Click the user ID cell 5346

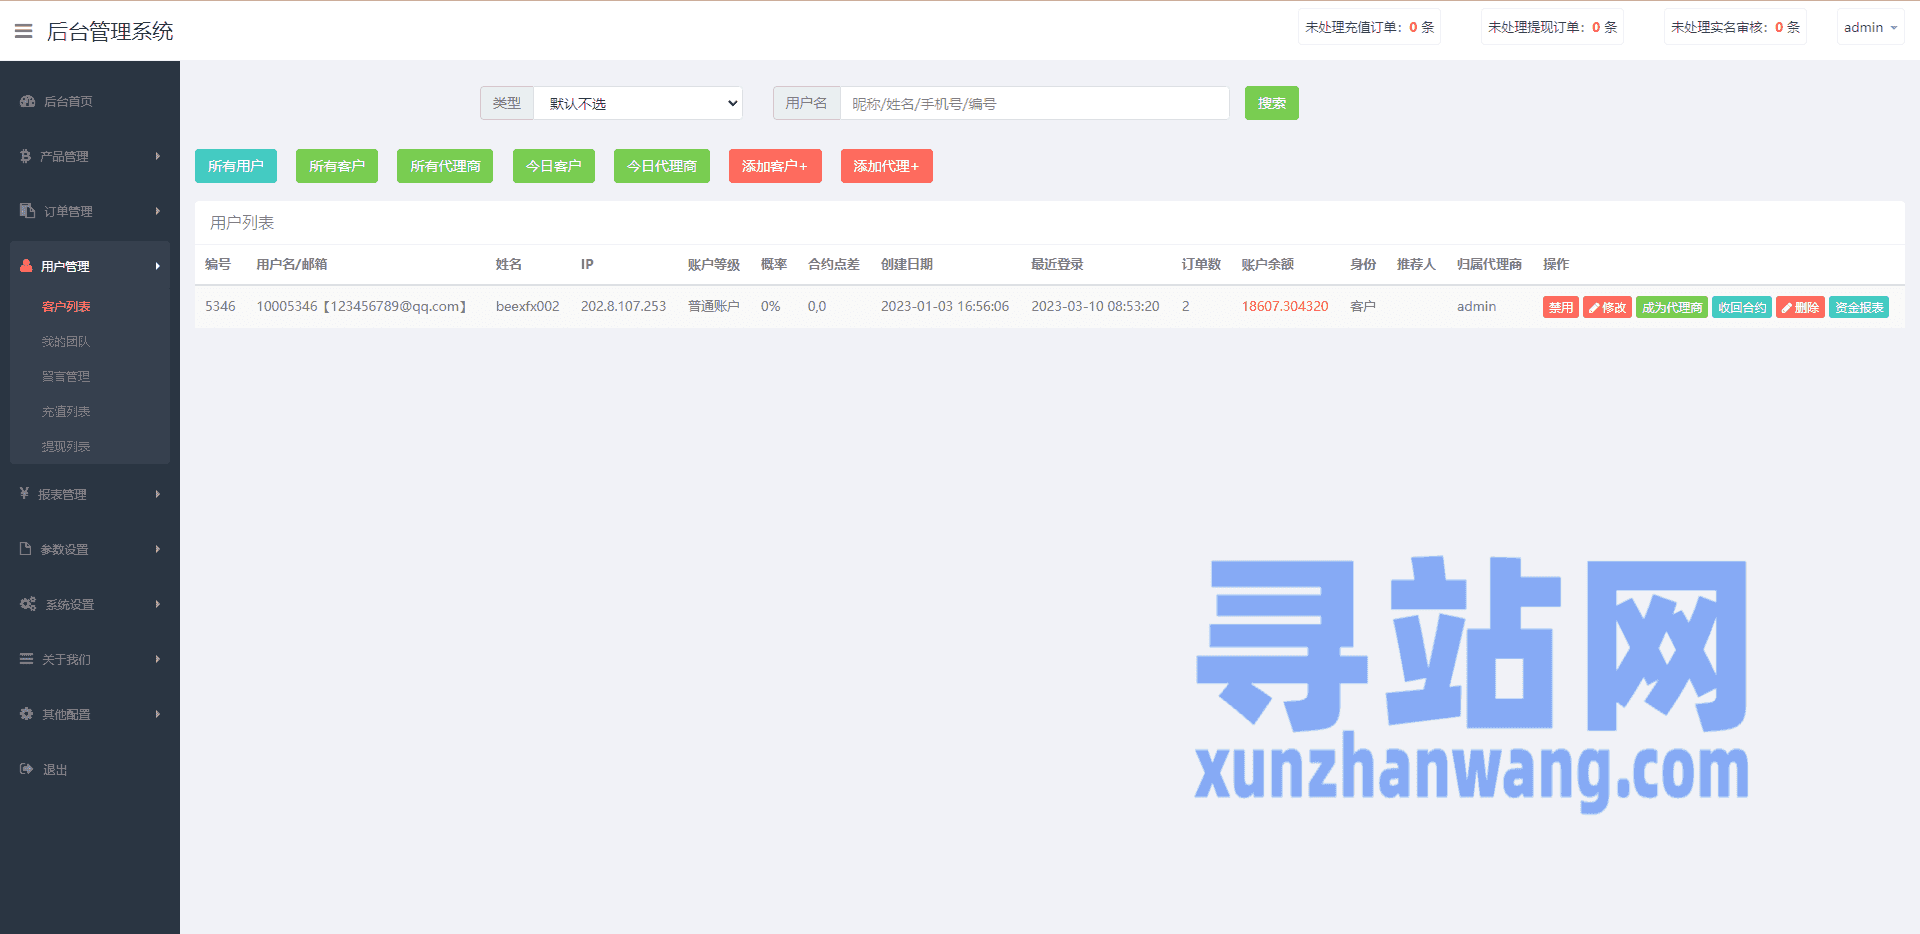(220, 306)
